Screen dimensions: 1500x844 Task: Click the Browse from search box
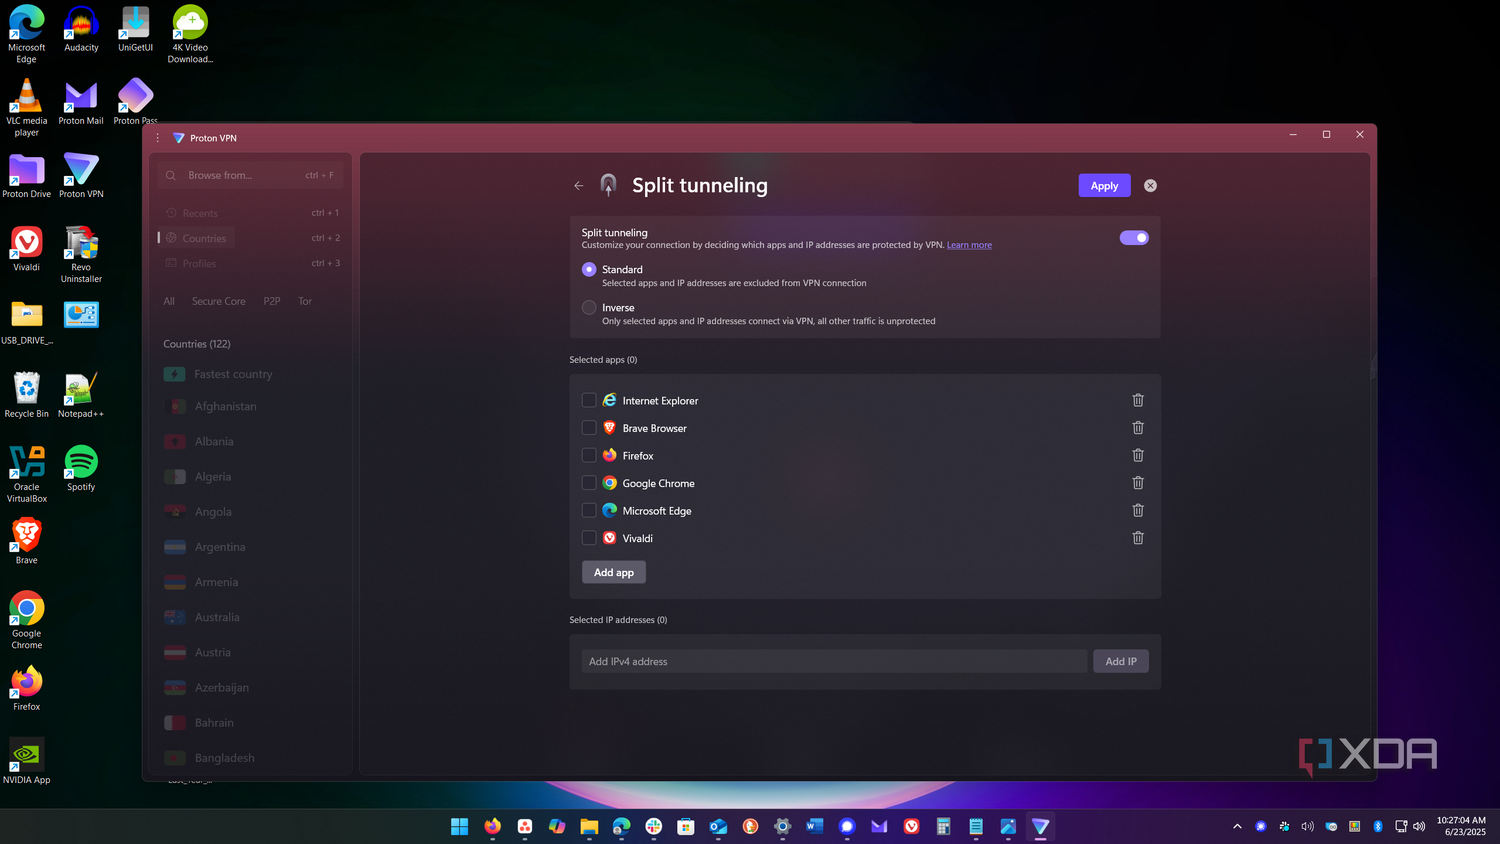[250, 175]
